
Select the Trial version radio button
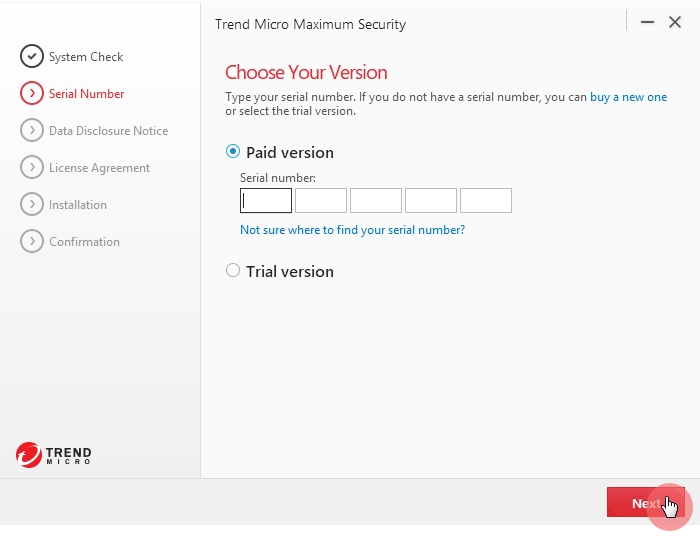point(233,270)
